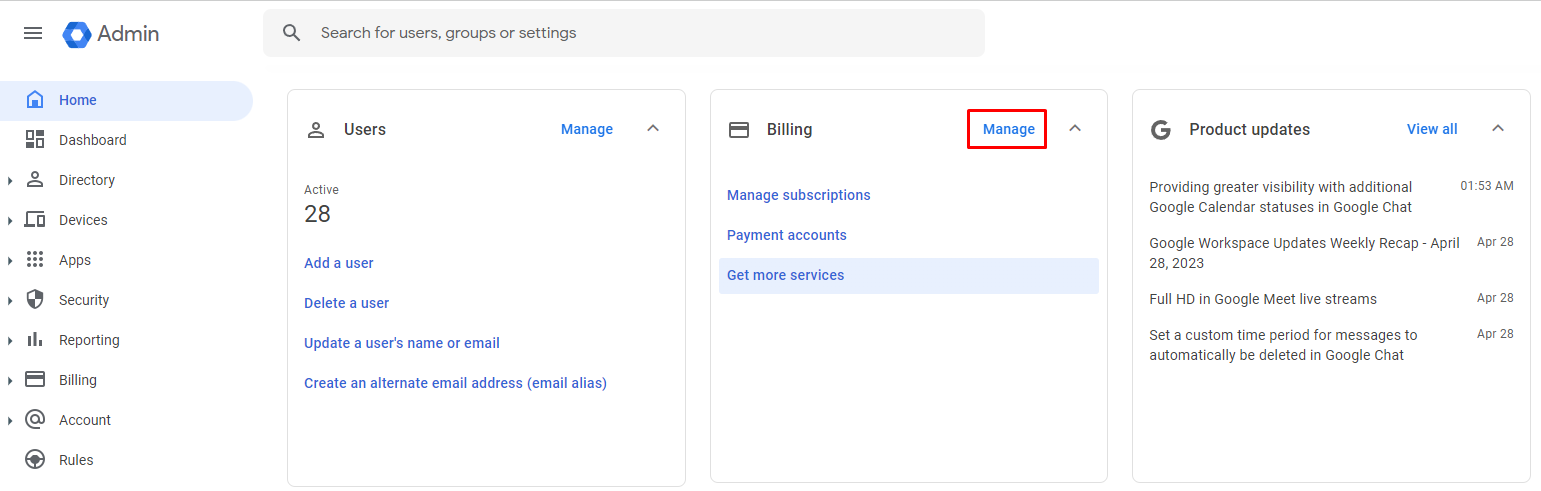Open the hamburger main menu
Image resolution: width=1541 pixels, height=491 pixels.
coord(33,33)
